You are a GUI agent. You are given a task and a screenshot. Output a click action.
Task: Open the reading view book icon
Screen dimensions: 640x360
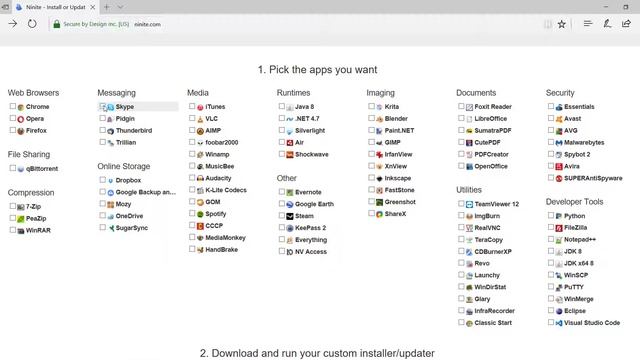pos(548,24)
